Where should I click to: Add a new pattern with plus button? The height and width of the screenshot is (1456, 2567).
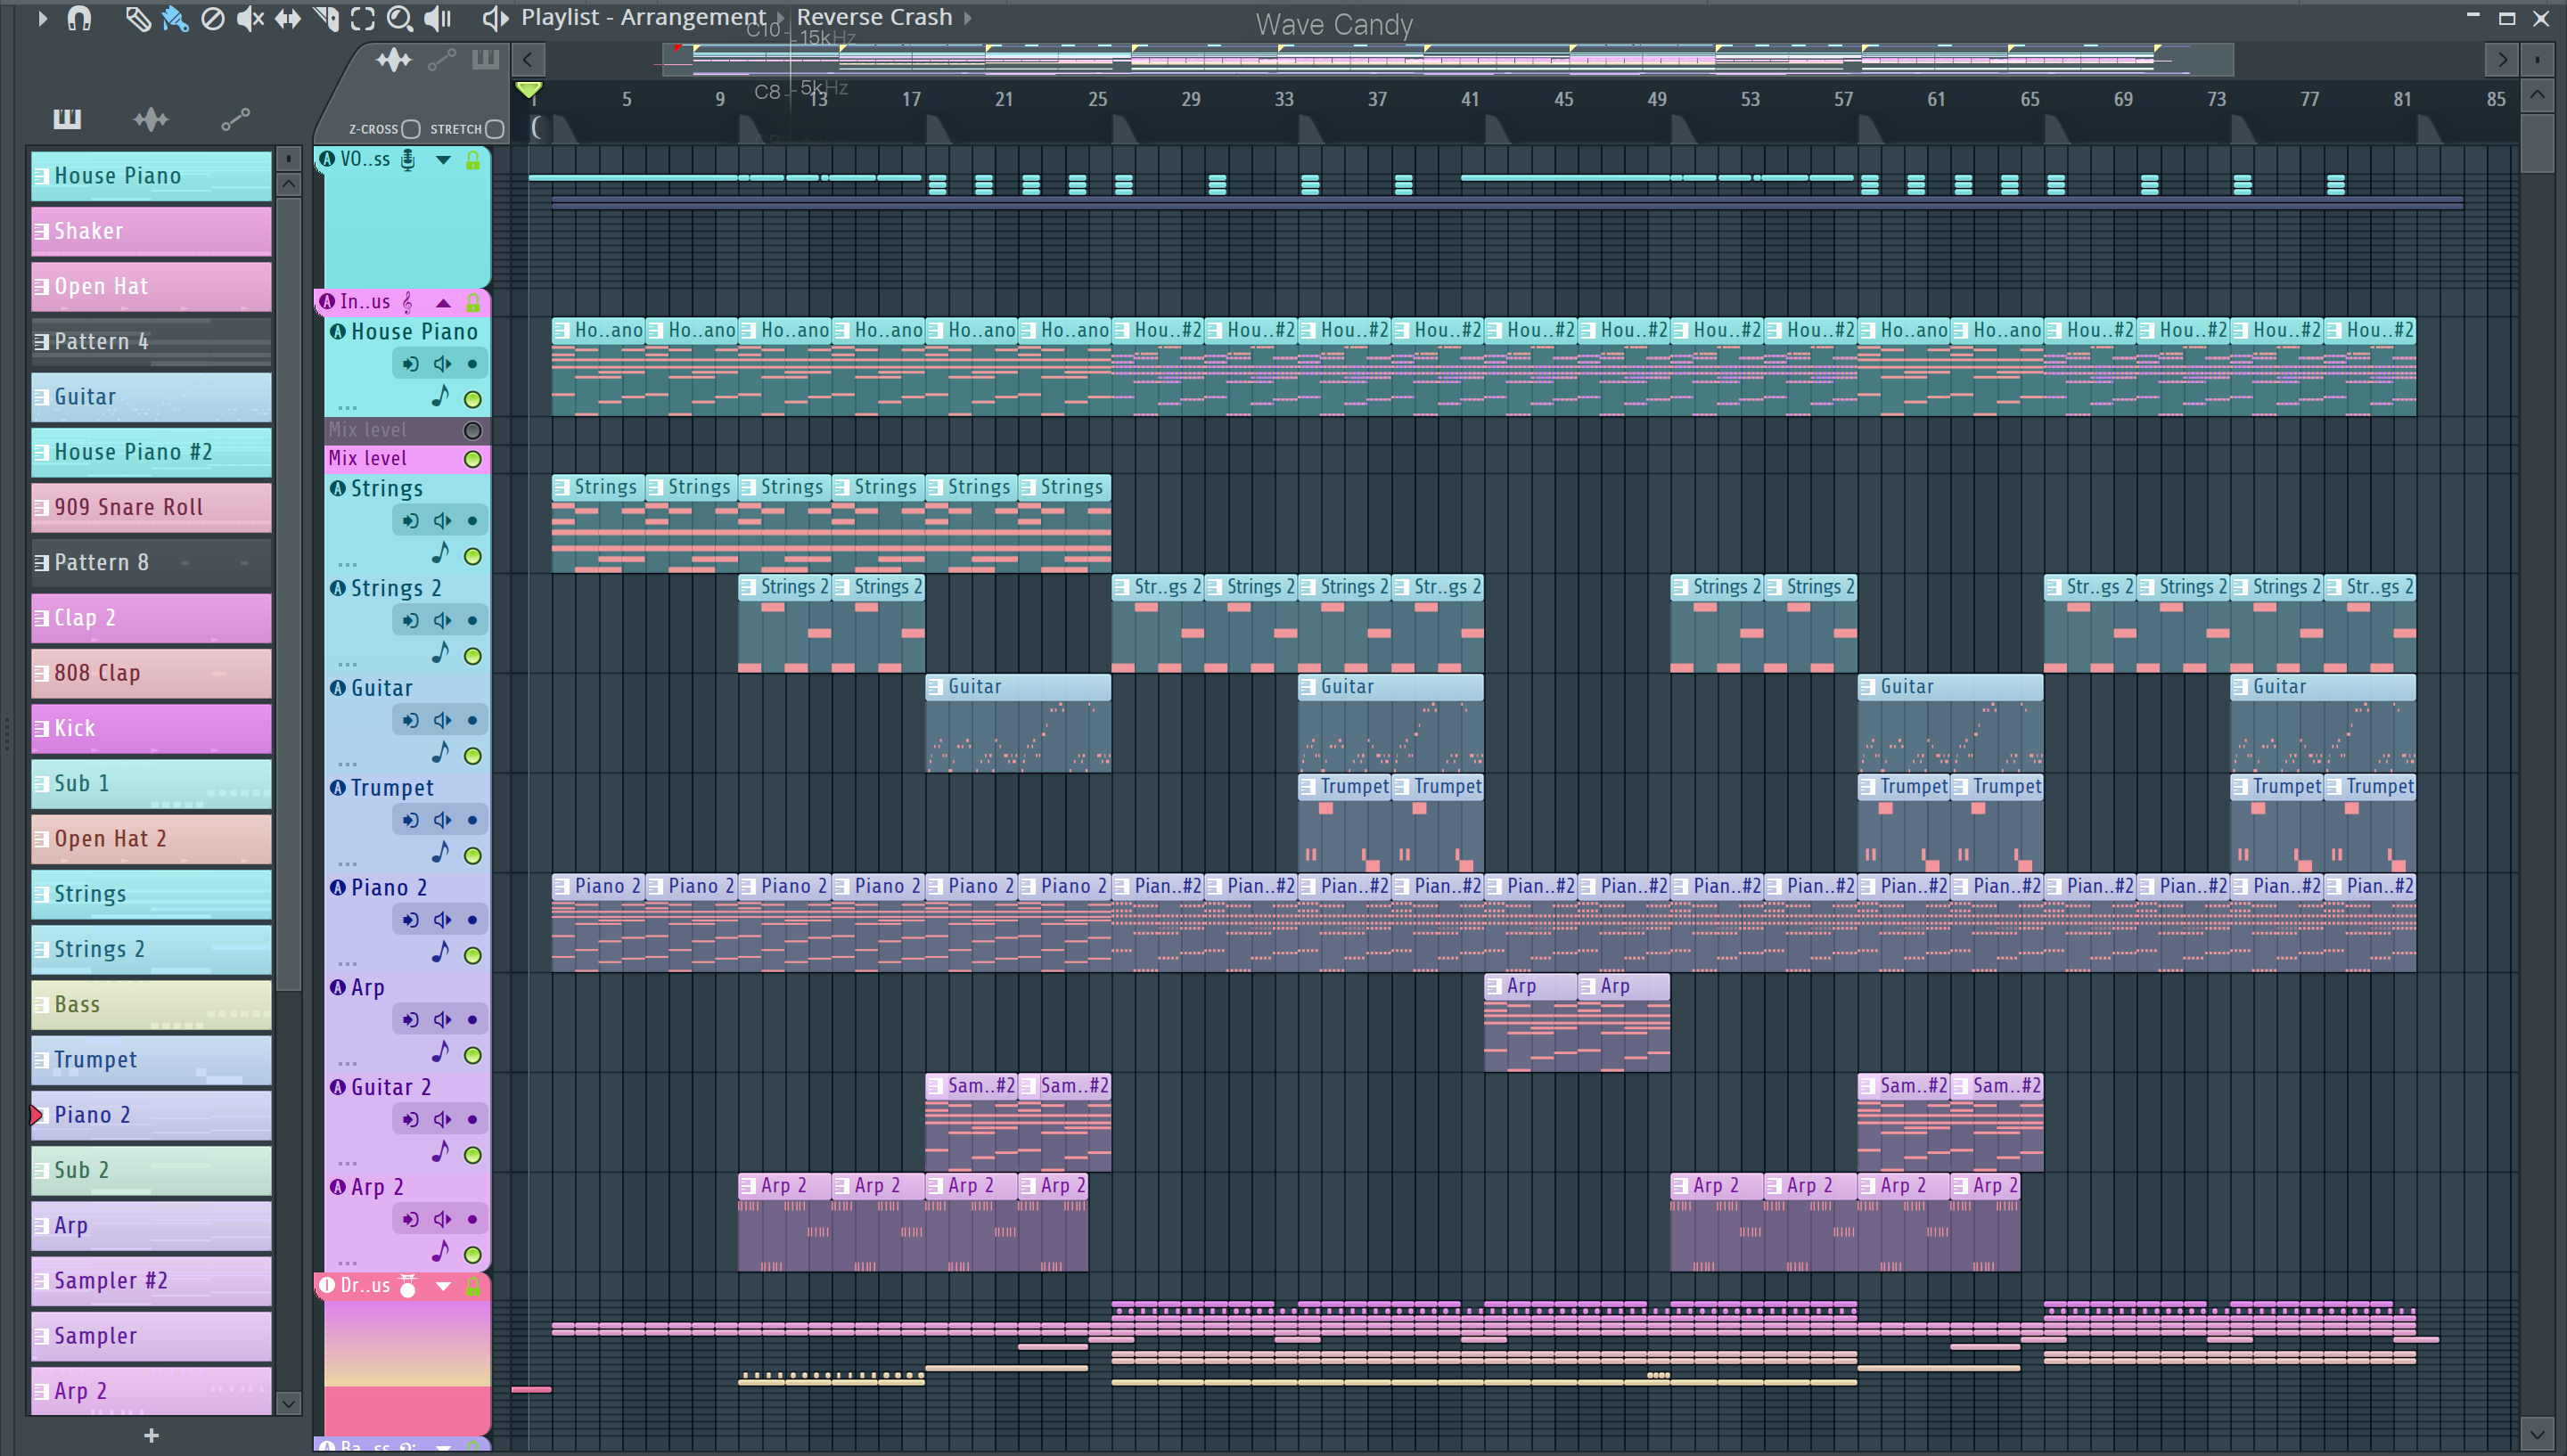[x=151, y=1435]
